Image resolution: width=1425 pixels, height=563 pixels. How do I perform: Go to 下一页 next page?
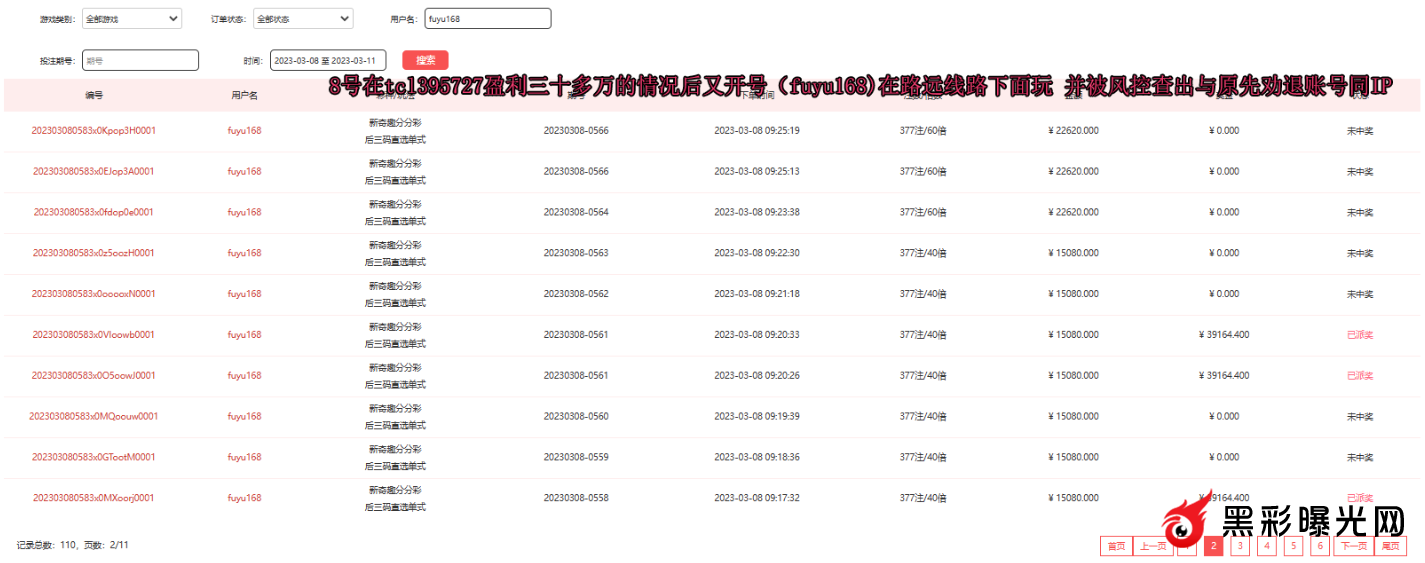tap(1354, 546)
